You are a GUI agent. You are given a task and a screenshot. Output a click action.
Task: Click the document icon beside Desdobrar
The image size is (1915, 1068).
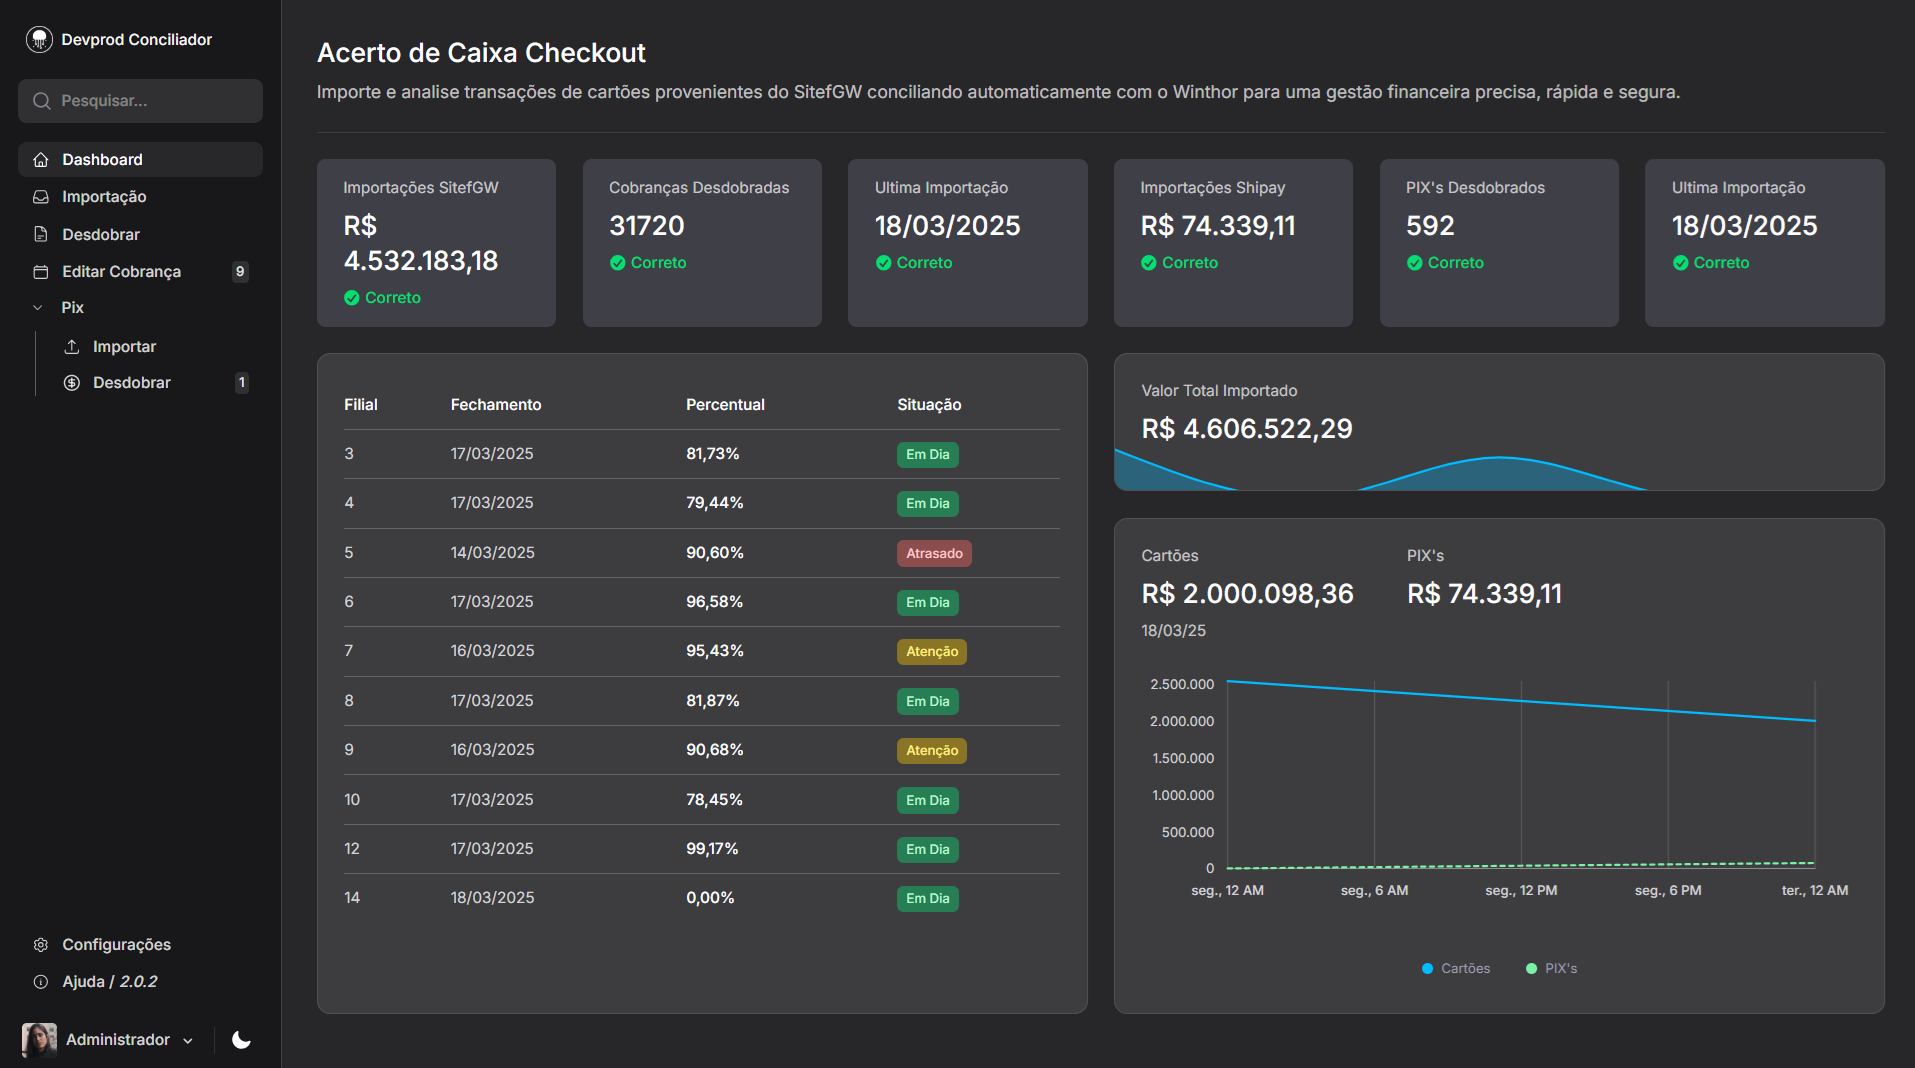[x=41, y=234]
